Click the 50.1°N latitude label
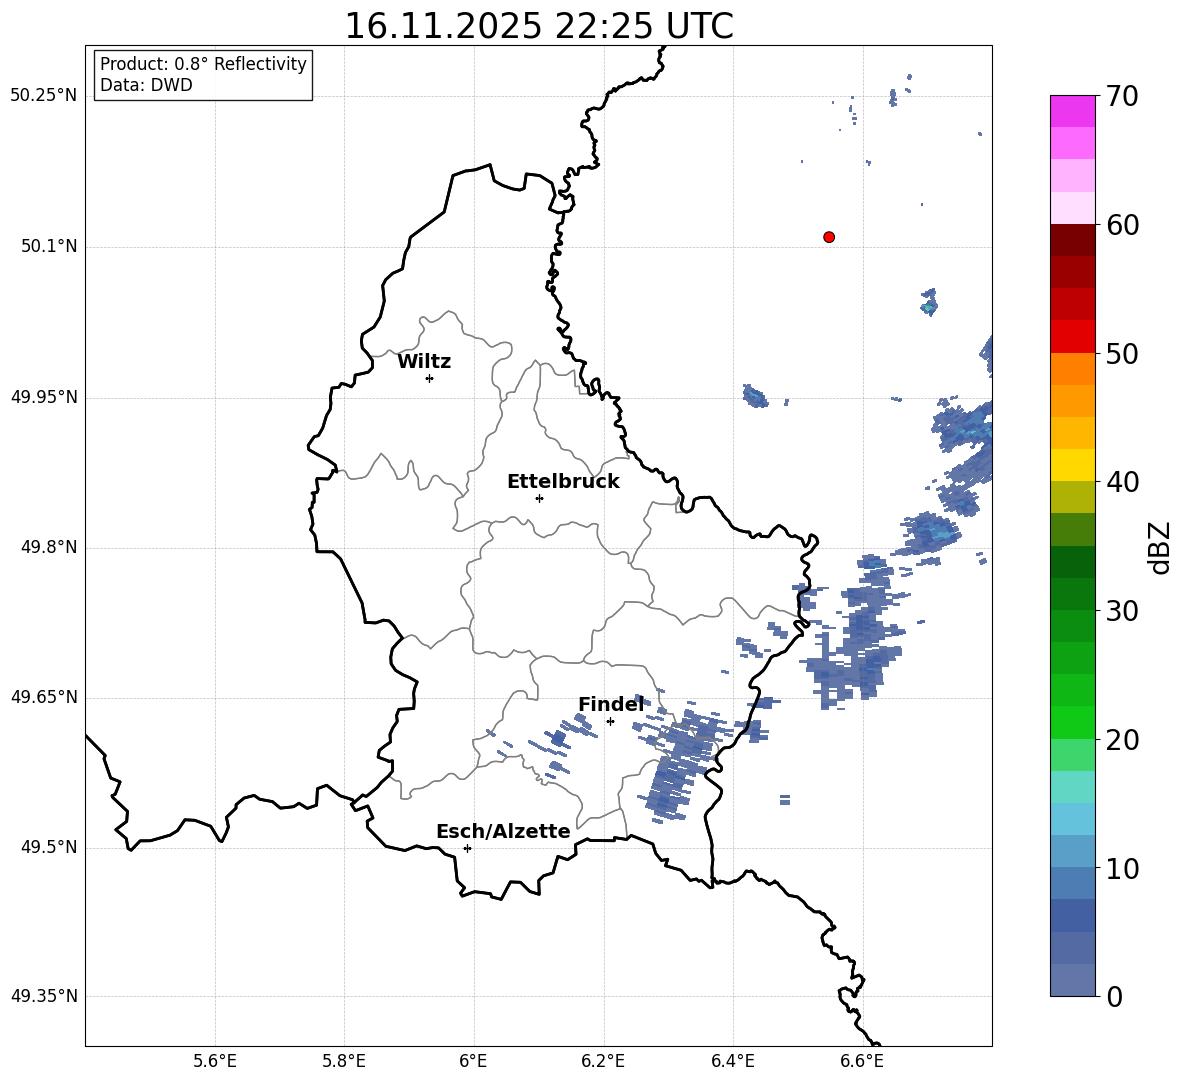 [x=49, y=246]
